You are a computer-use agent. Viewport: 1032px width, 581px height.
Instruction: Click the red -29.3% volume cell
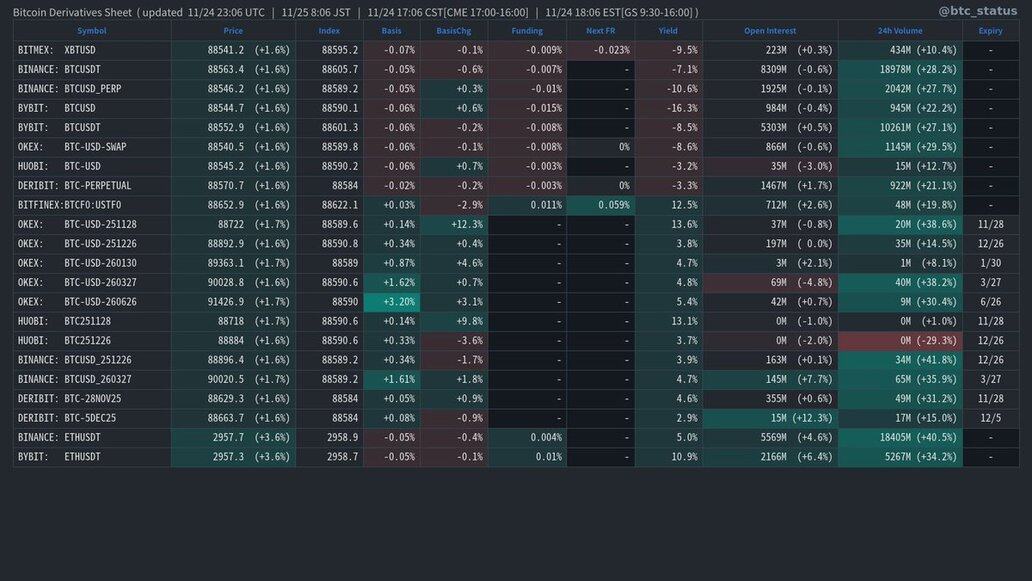(900, 341)
